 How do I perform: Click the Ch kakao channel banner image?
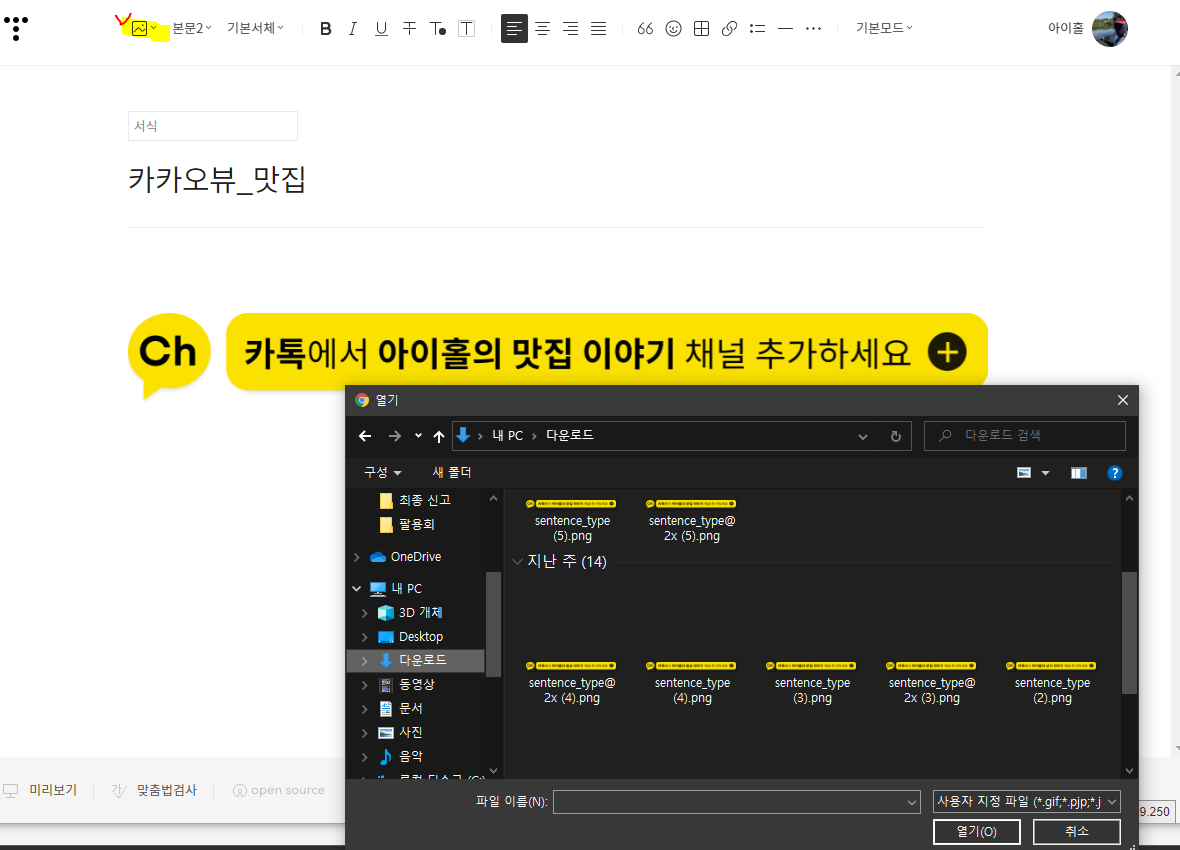click(x=558, y=354)
